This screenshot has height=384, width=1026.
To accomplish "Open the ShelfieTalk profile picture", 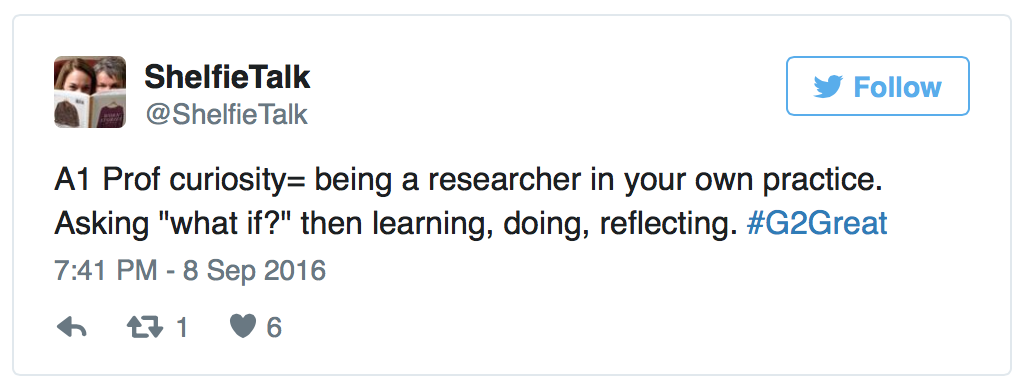I will (90, 92).
